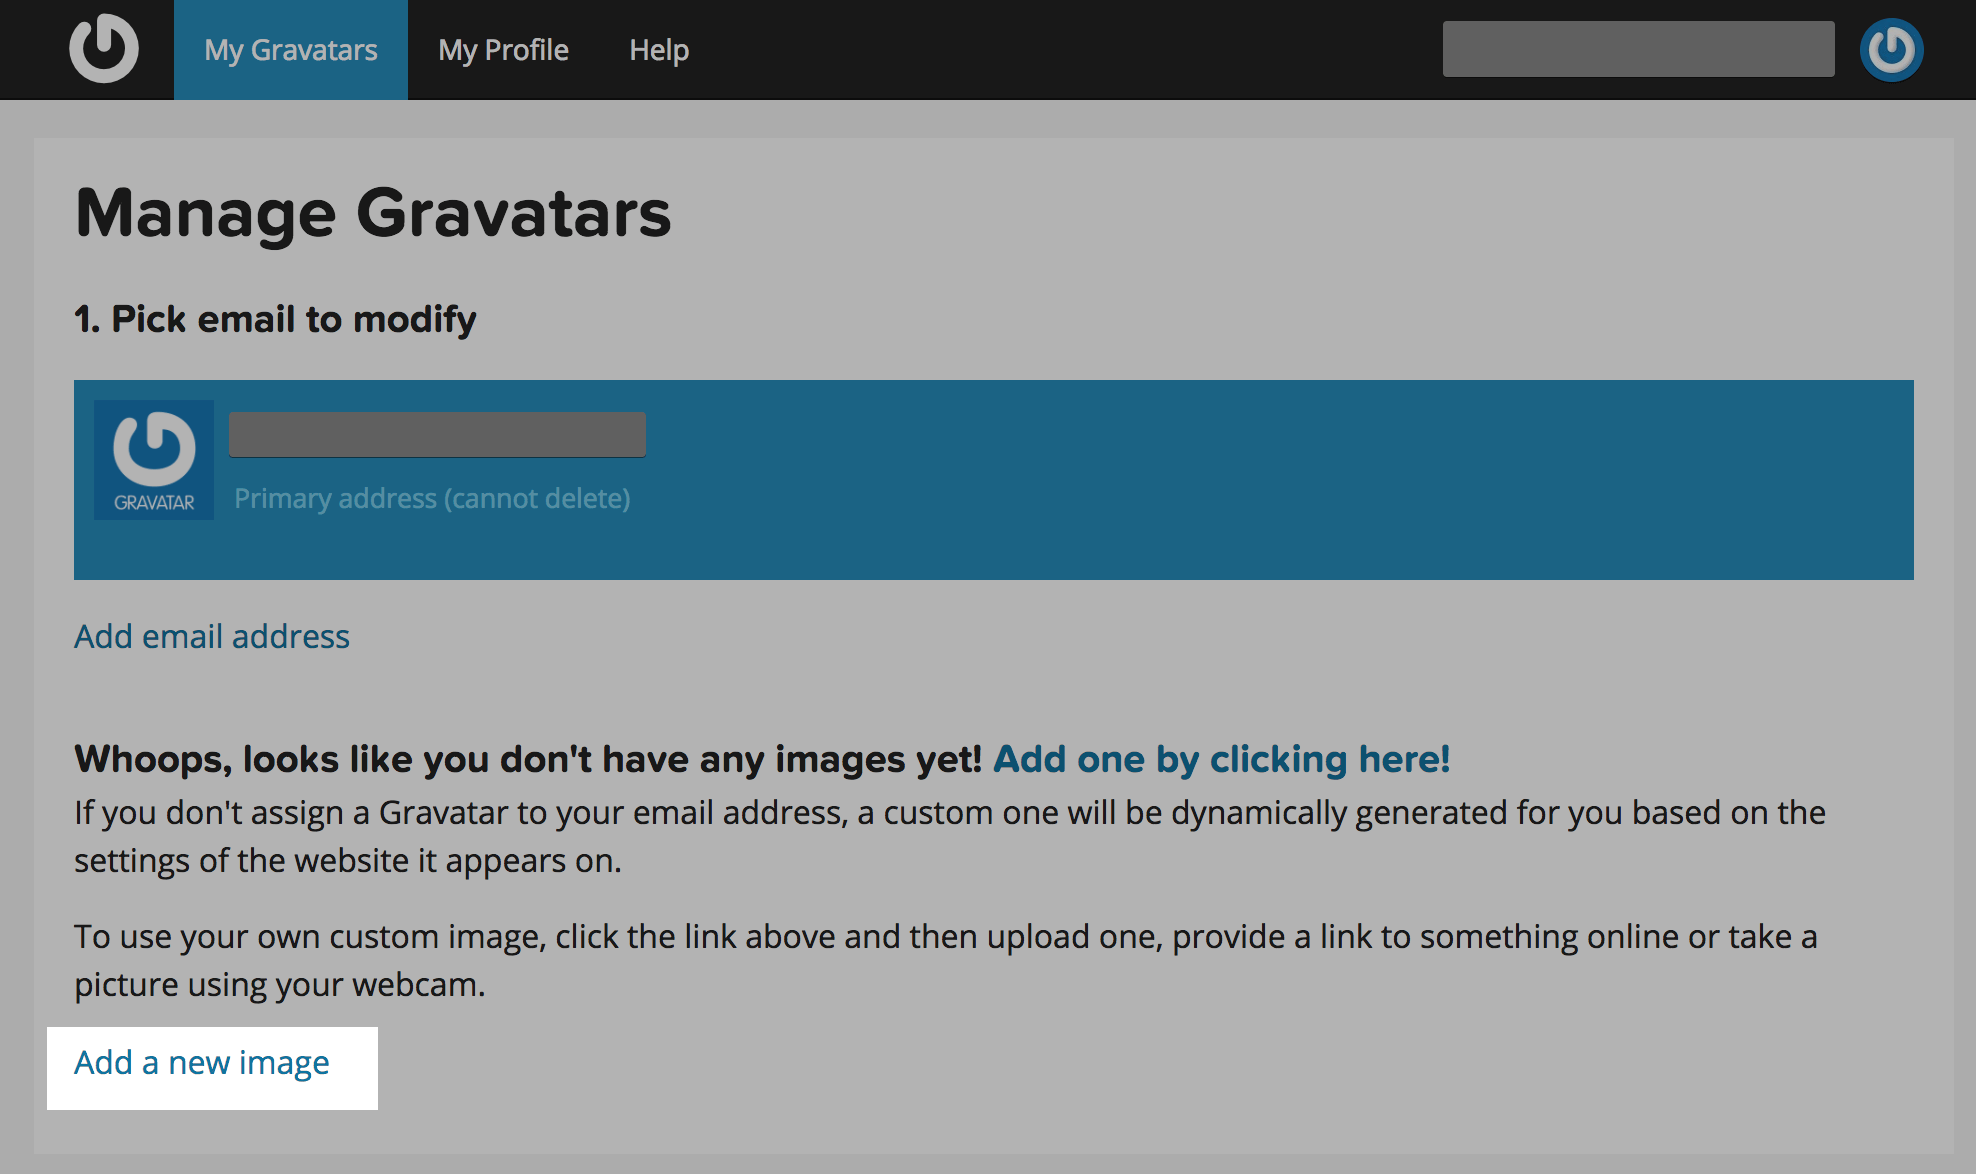Click the redacted account name in the header

1638,49
